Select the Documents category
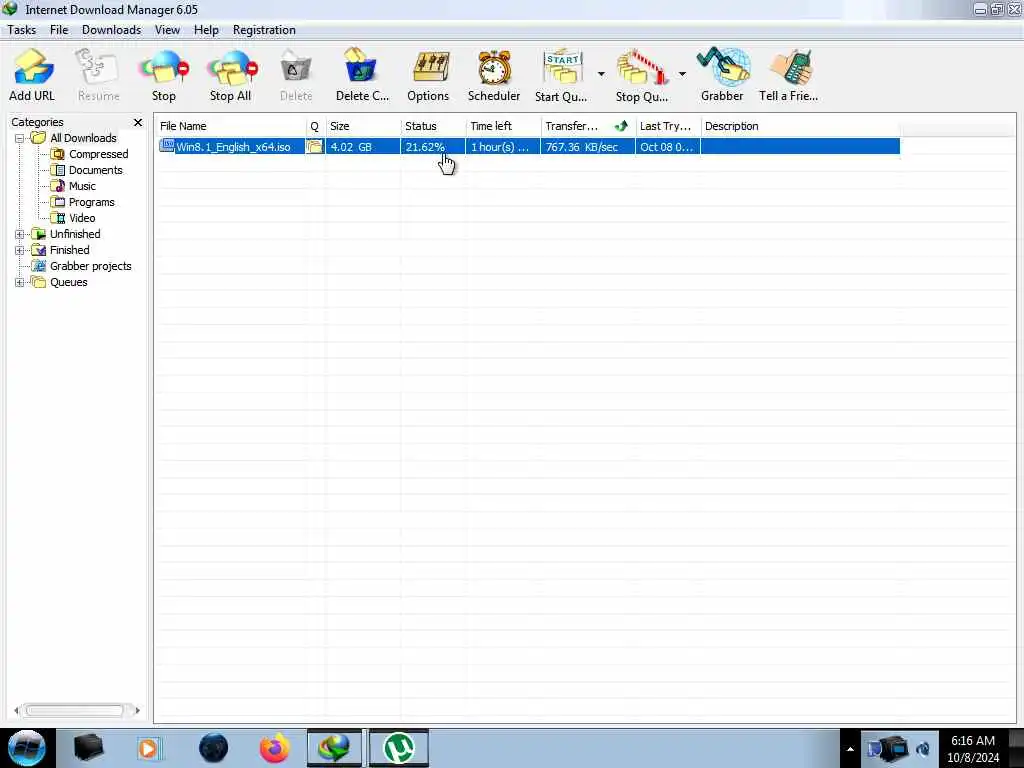This screenshot has width=1024, height=768. click(95, 170)
